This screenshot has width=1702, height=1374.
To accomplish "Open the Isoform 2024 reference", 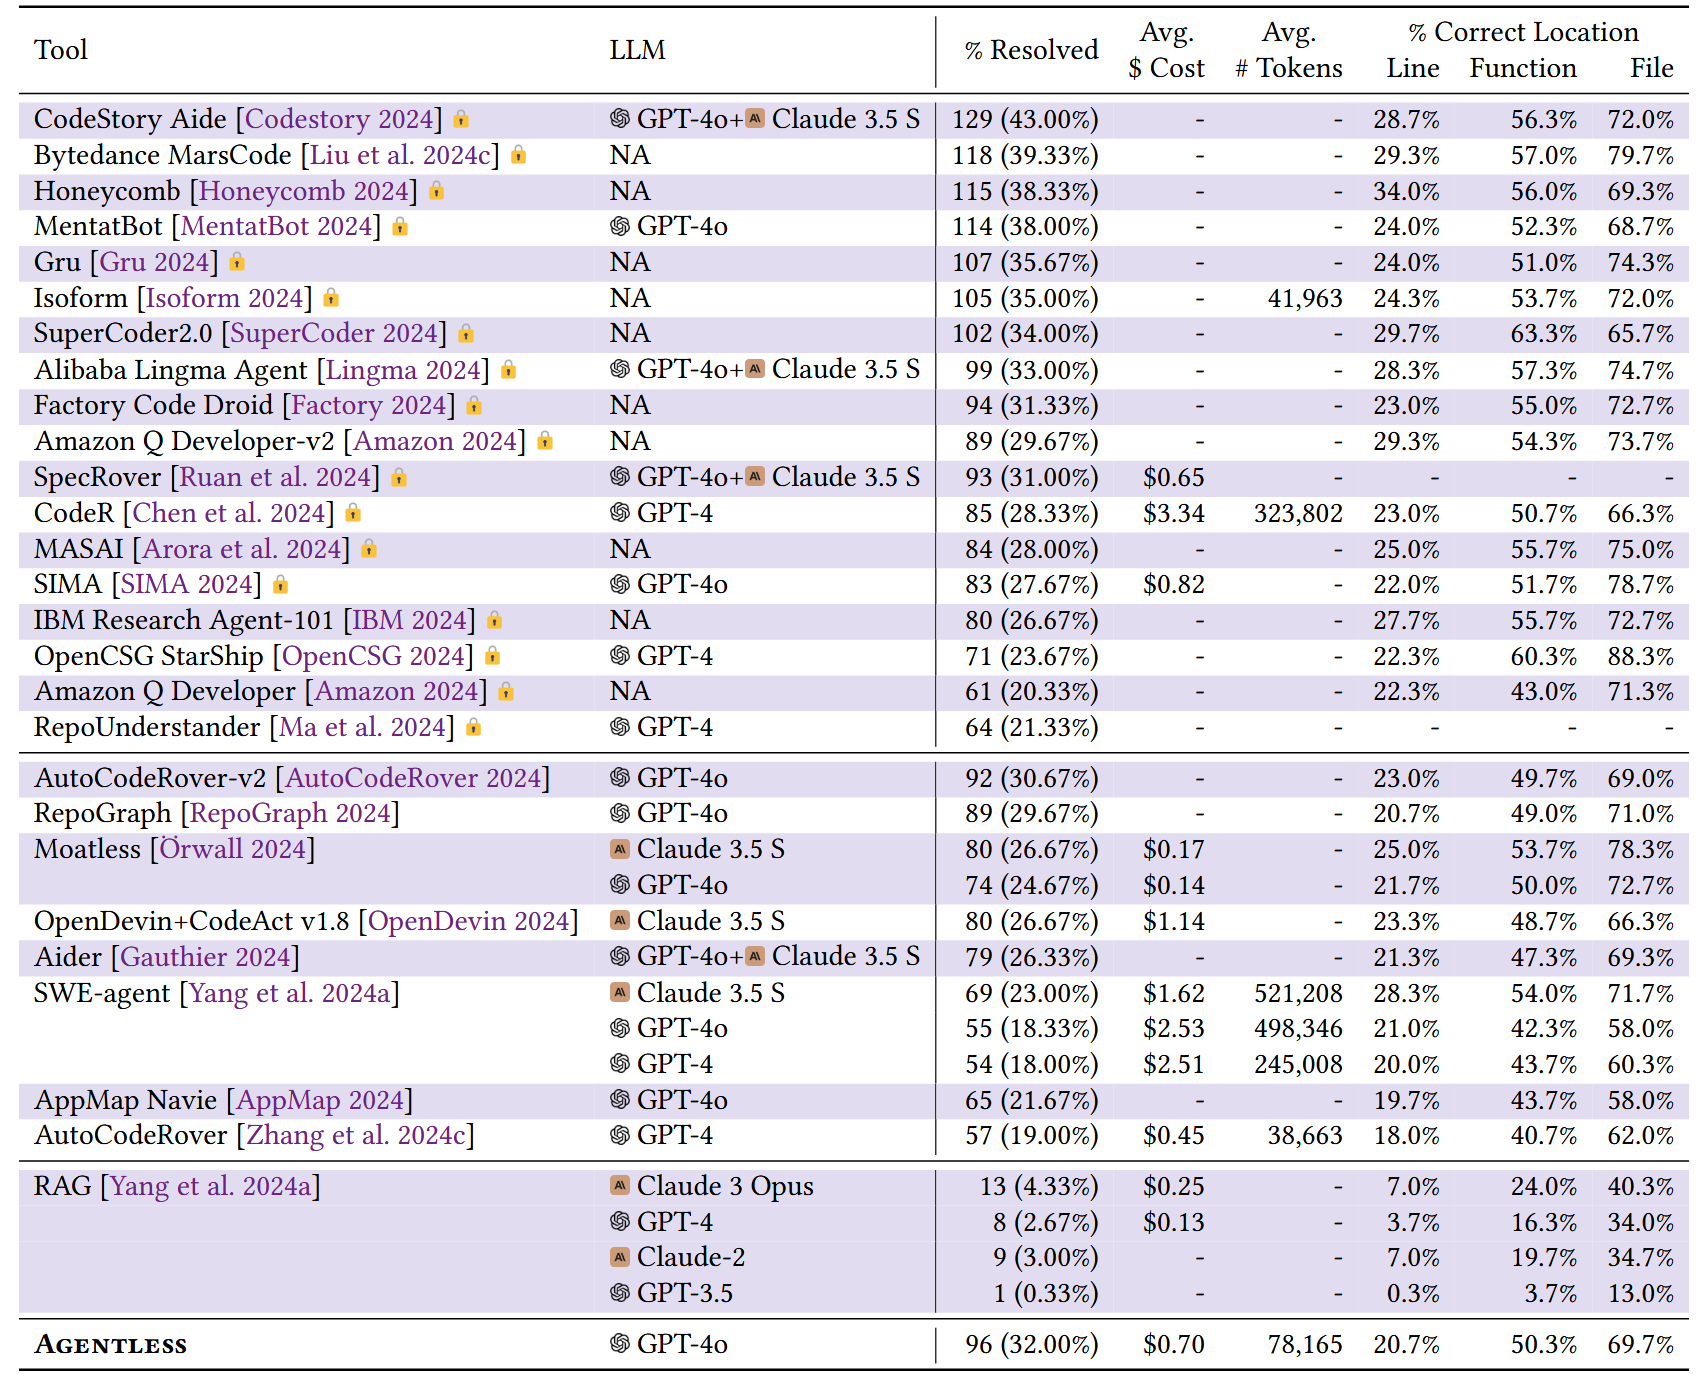I will [x=225, y=298].
